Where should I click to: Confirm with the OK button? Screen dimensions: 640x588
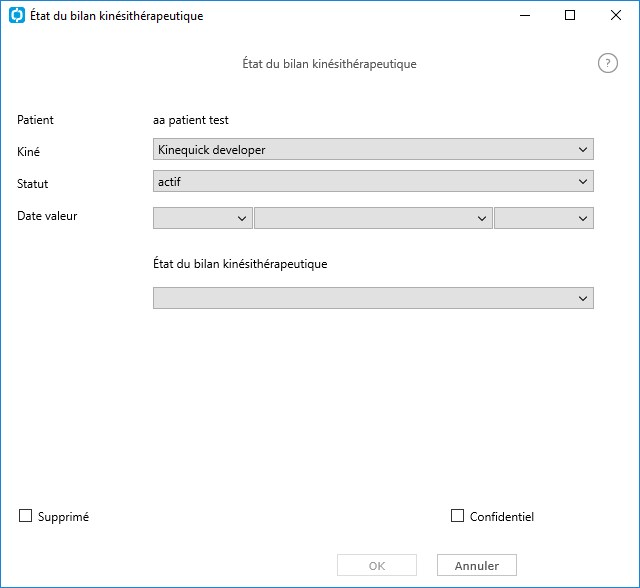click(x=377, y=565)
